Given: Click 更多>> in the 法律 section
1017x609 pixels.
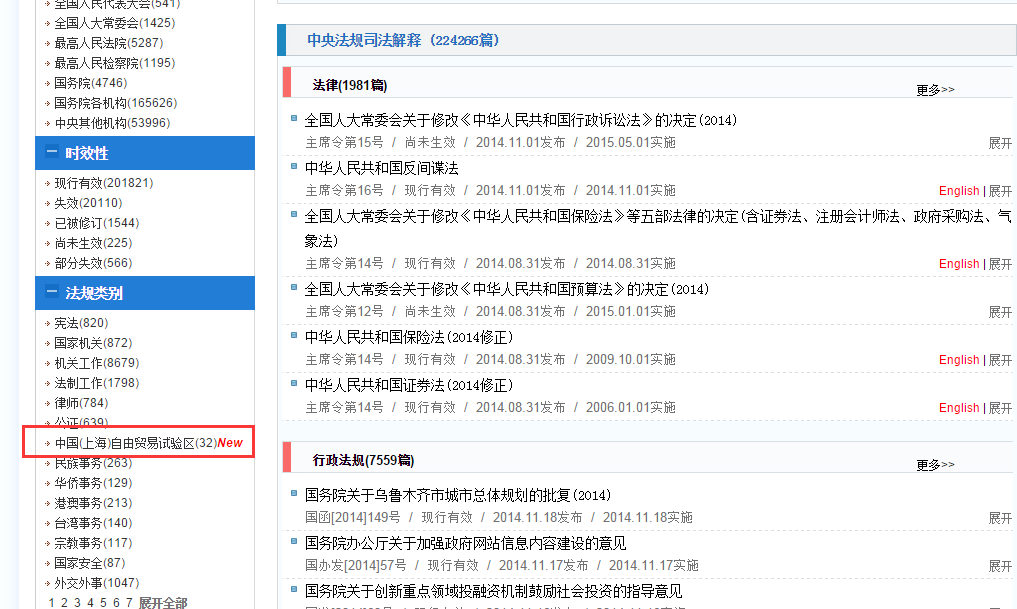Looking at the screenshot, I should point(935,90).
